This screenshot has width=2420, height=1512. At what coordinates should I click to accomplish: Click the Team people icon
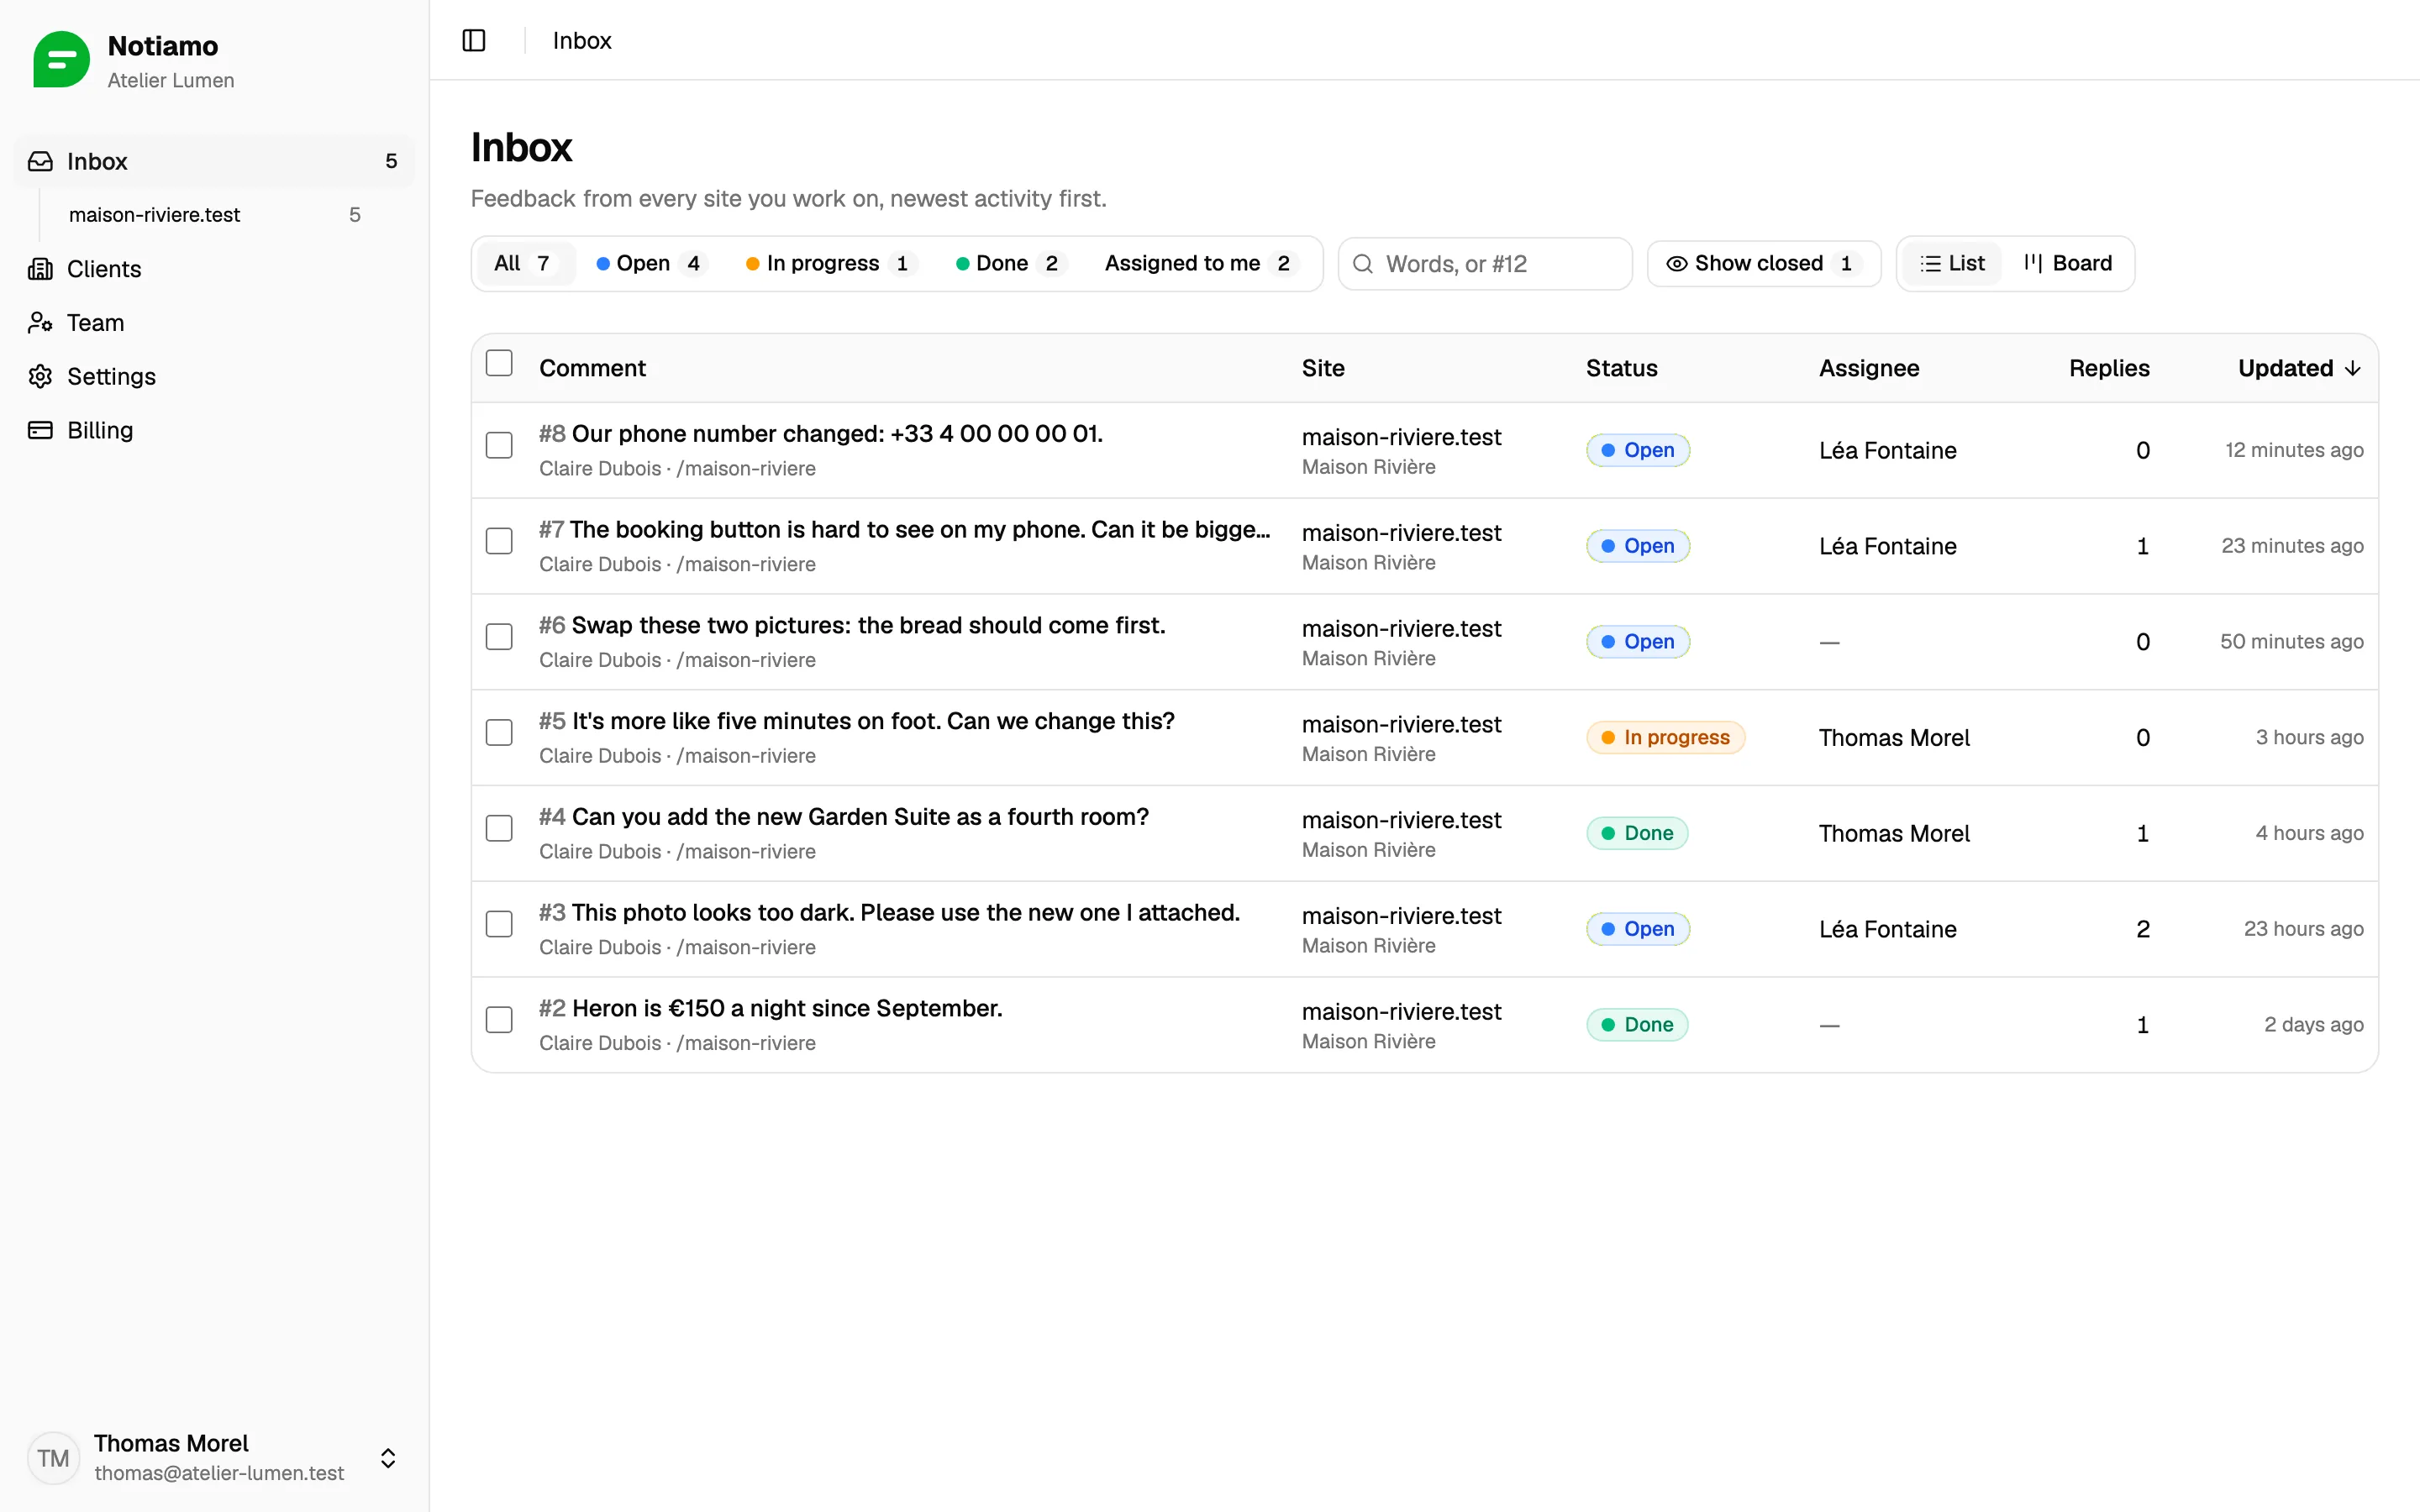point(40,323)
